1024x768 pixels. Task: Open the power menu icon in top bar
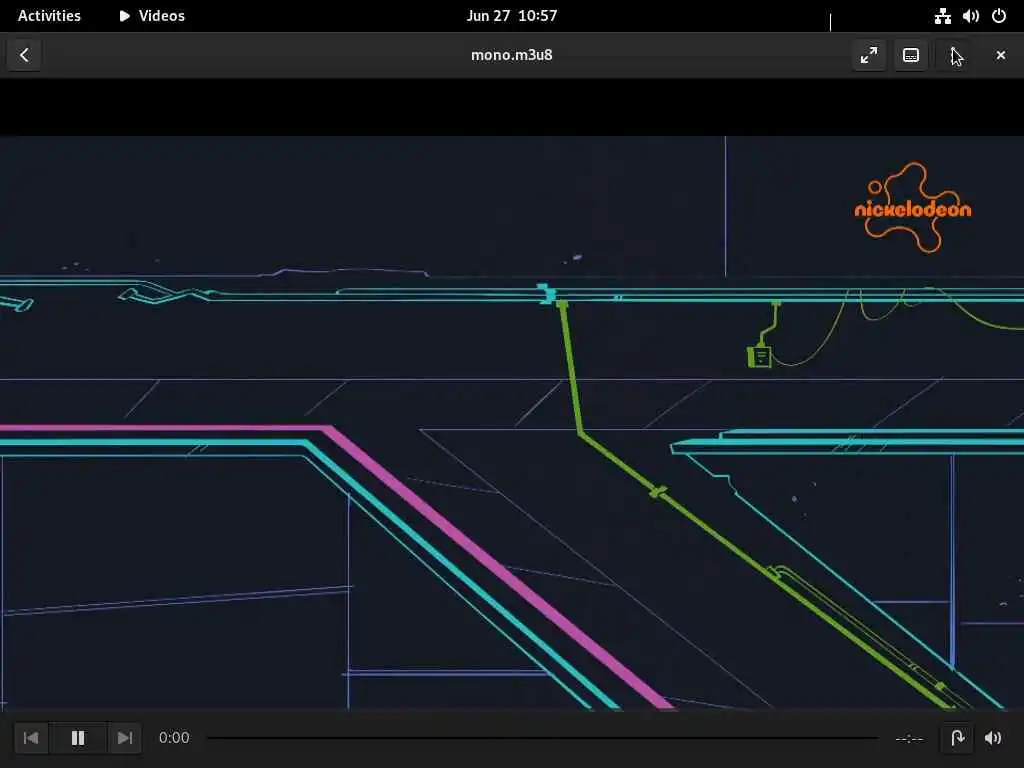click(999, 16)
